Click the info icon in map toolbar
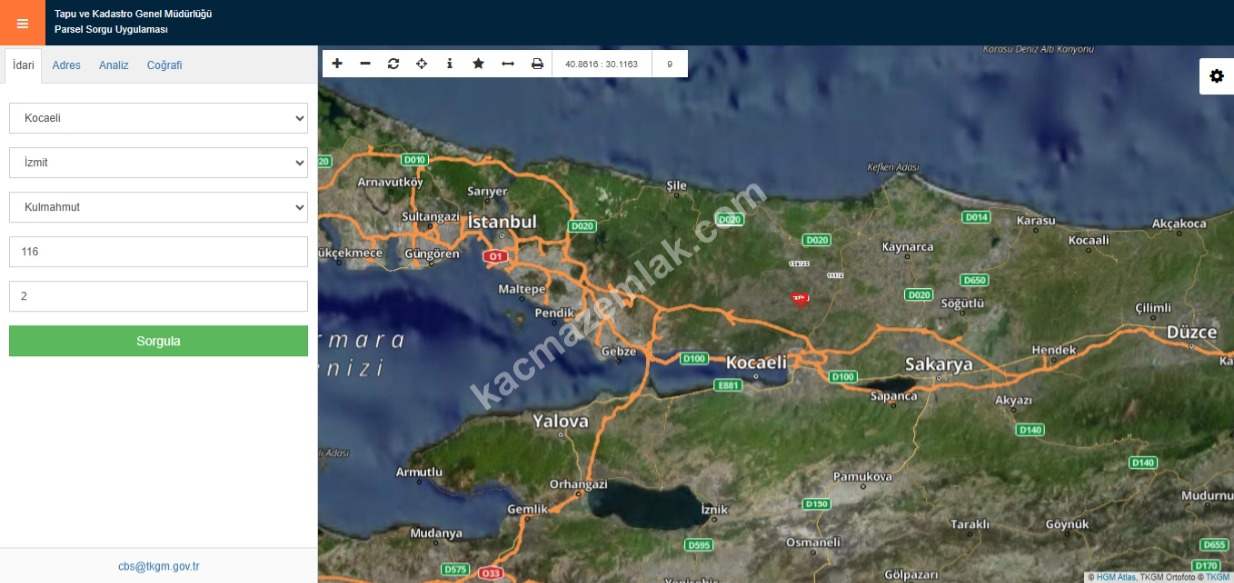This screenshot has width=1234, height=583. pyautogui.click(x=449, y=64)
